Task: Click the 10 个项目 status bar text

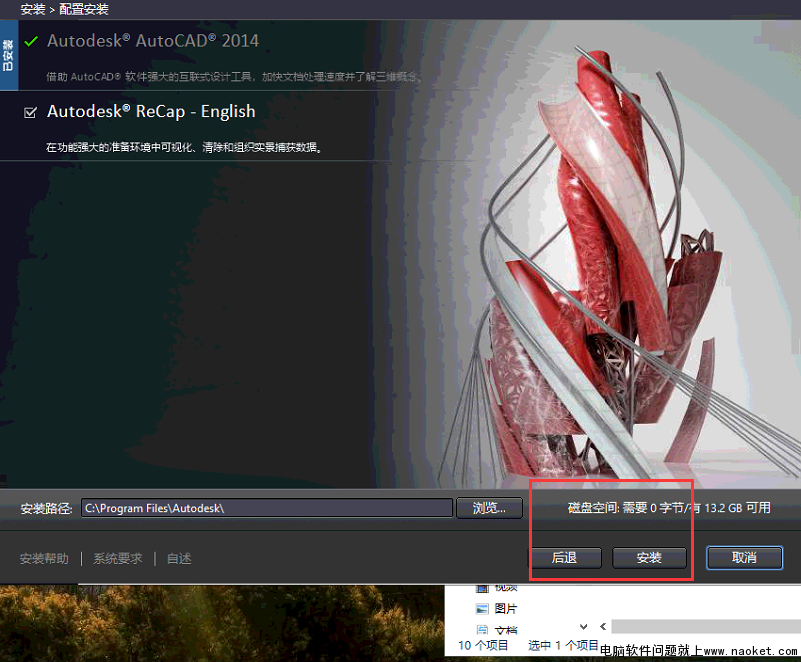Action: [483, 645]
